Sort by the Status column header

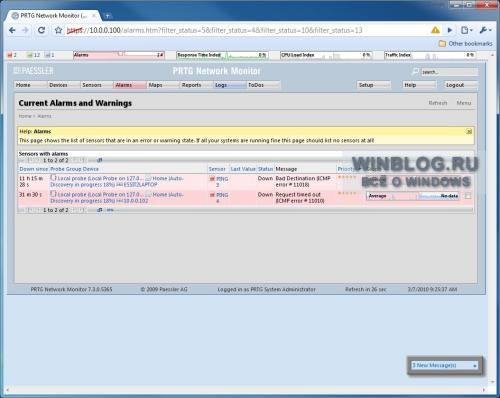point(265,169)
